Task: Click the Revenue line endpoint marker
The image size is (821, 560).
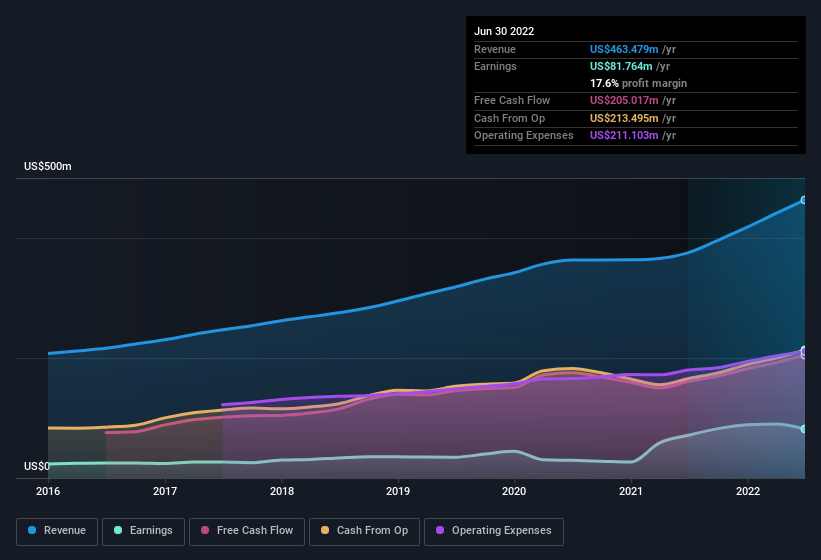Action: (x=804, y=200)
